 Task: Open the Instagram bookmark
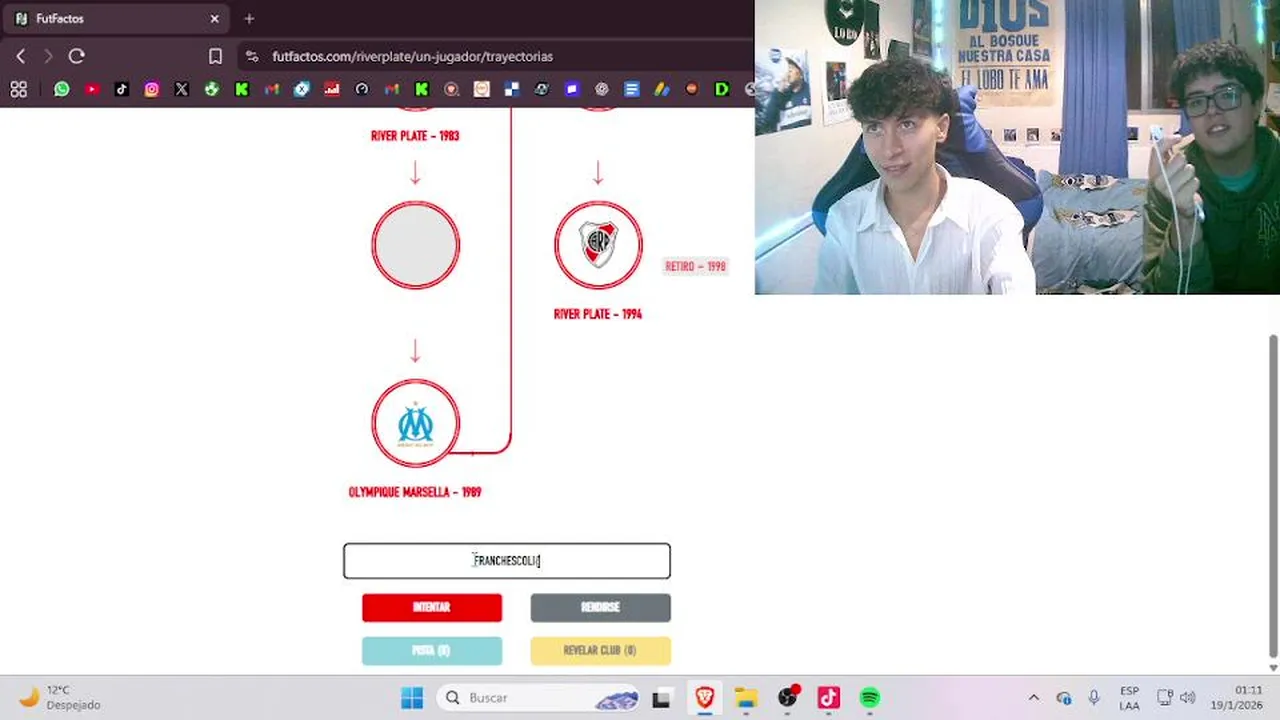coord(152,89)
